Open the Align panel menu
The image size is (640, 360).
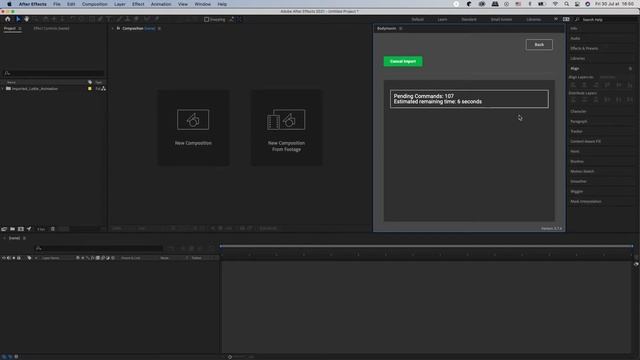coord(630,69)
